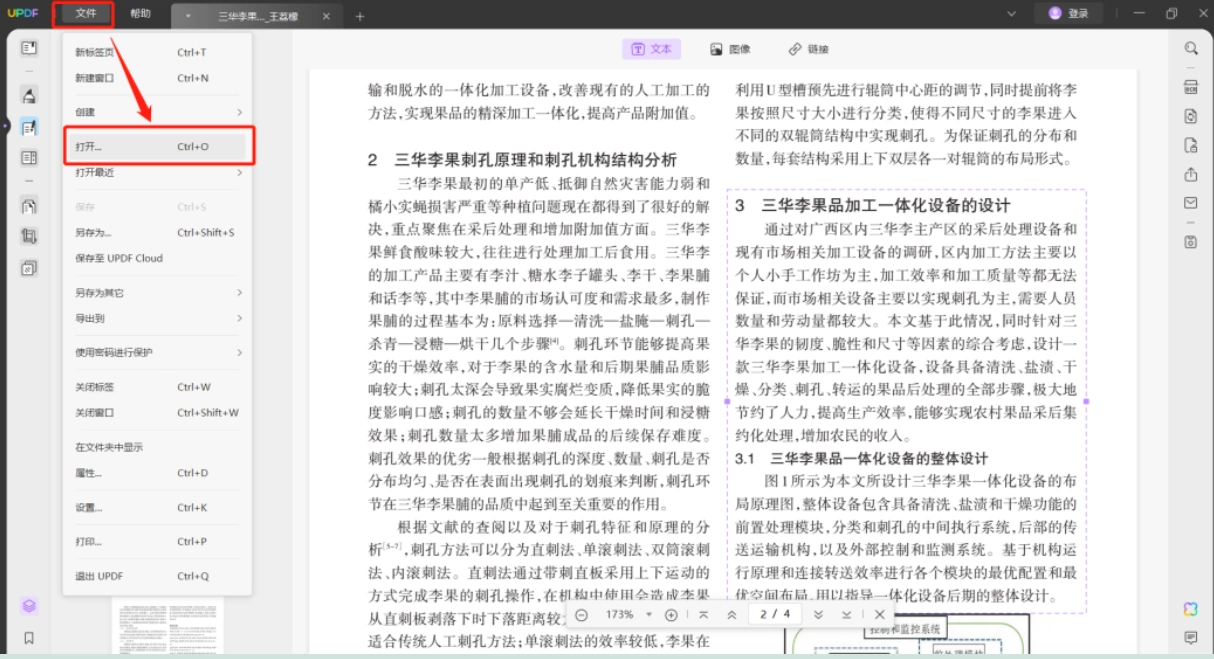Image resolution: width=1214 pixels, height=659 pixels.
Task: Select the Comment highlighter tool in left sidebar
Action: click(x=29, y=96)
